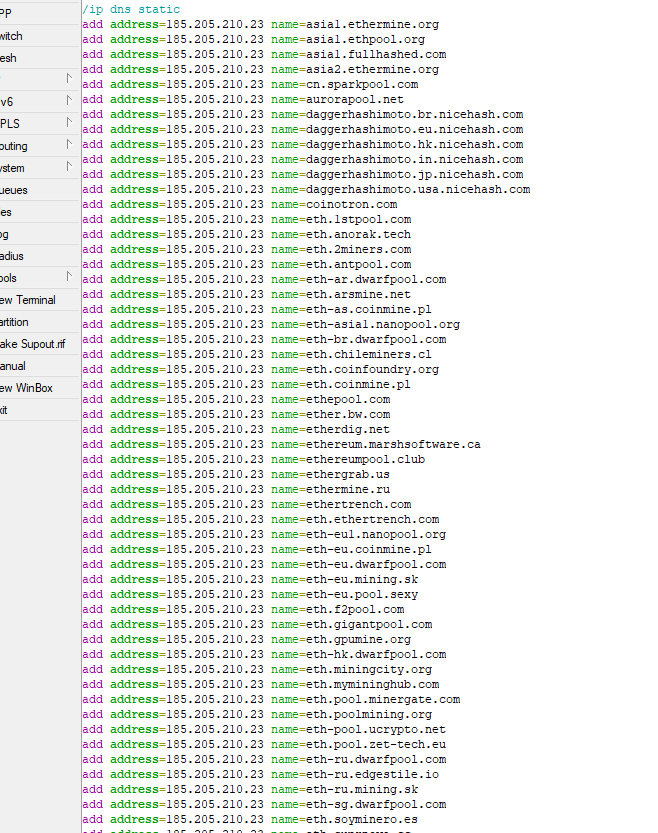Select the daggerhashimoto.eu.nicehash.com line
658x833 pixels.
click(x=303, y=129)
